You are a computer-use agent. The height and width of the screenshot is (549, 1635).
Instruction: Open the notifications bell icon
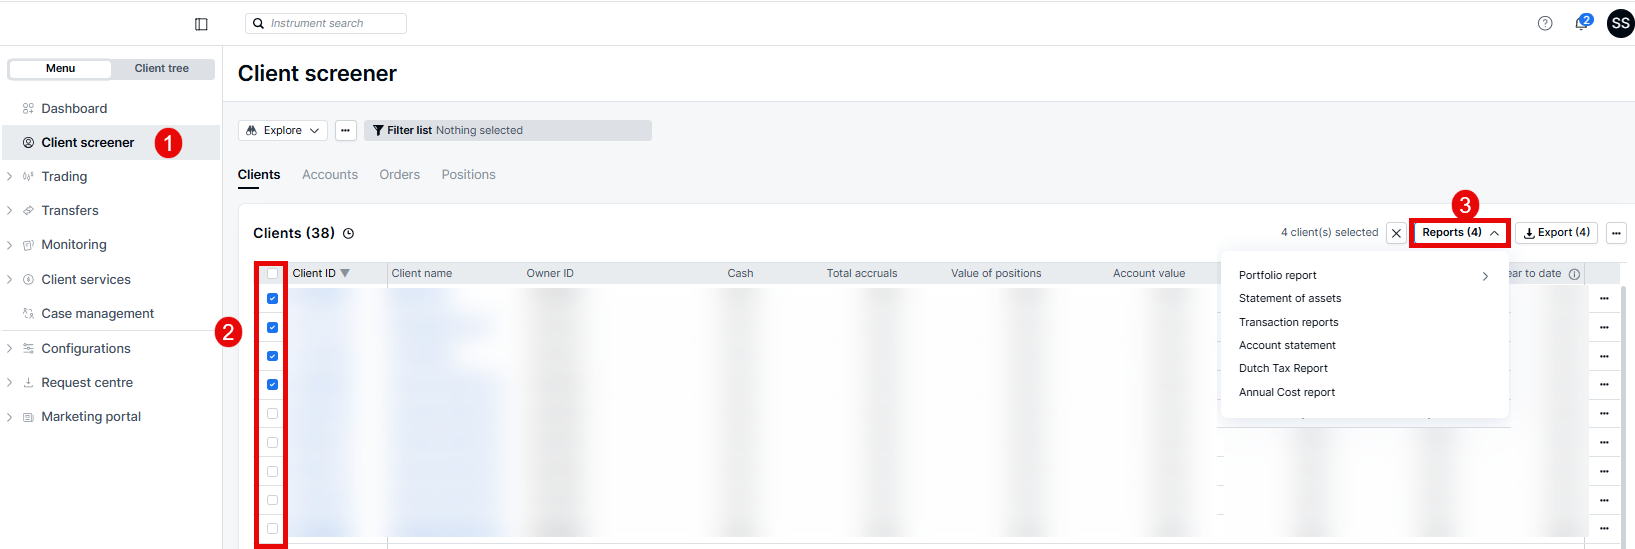click(x=1582, y=23)
